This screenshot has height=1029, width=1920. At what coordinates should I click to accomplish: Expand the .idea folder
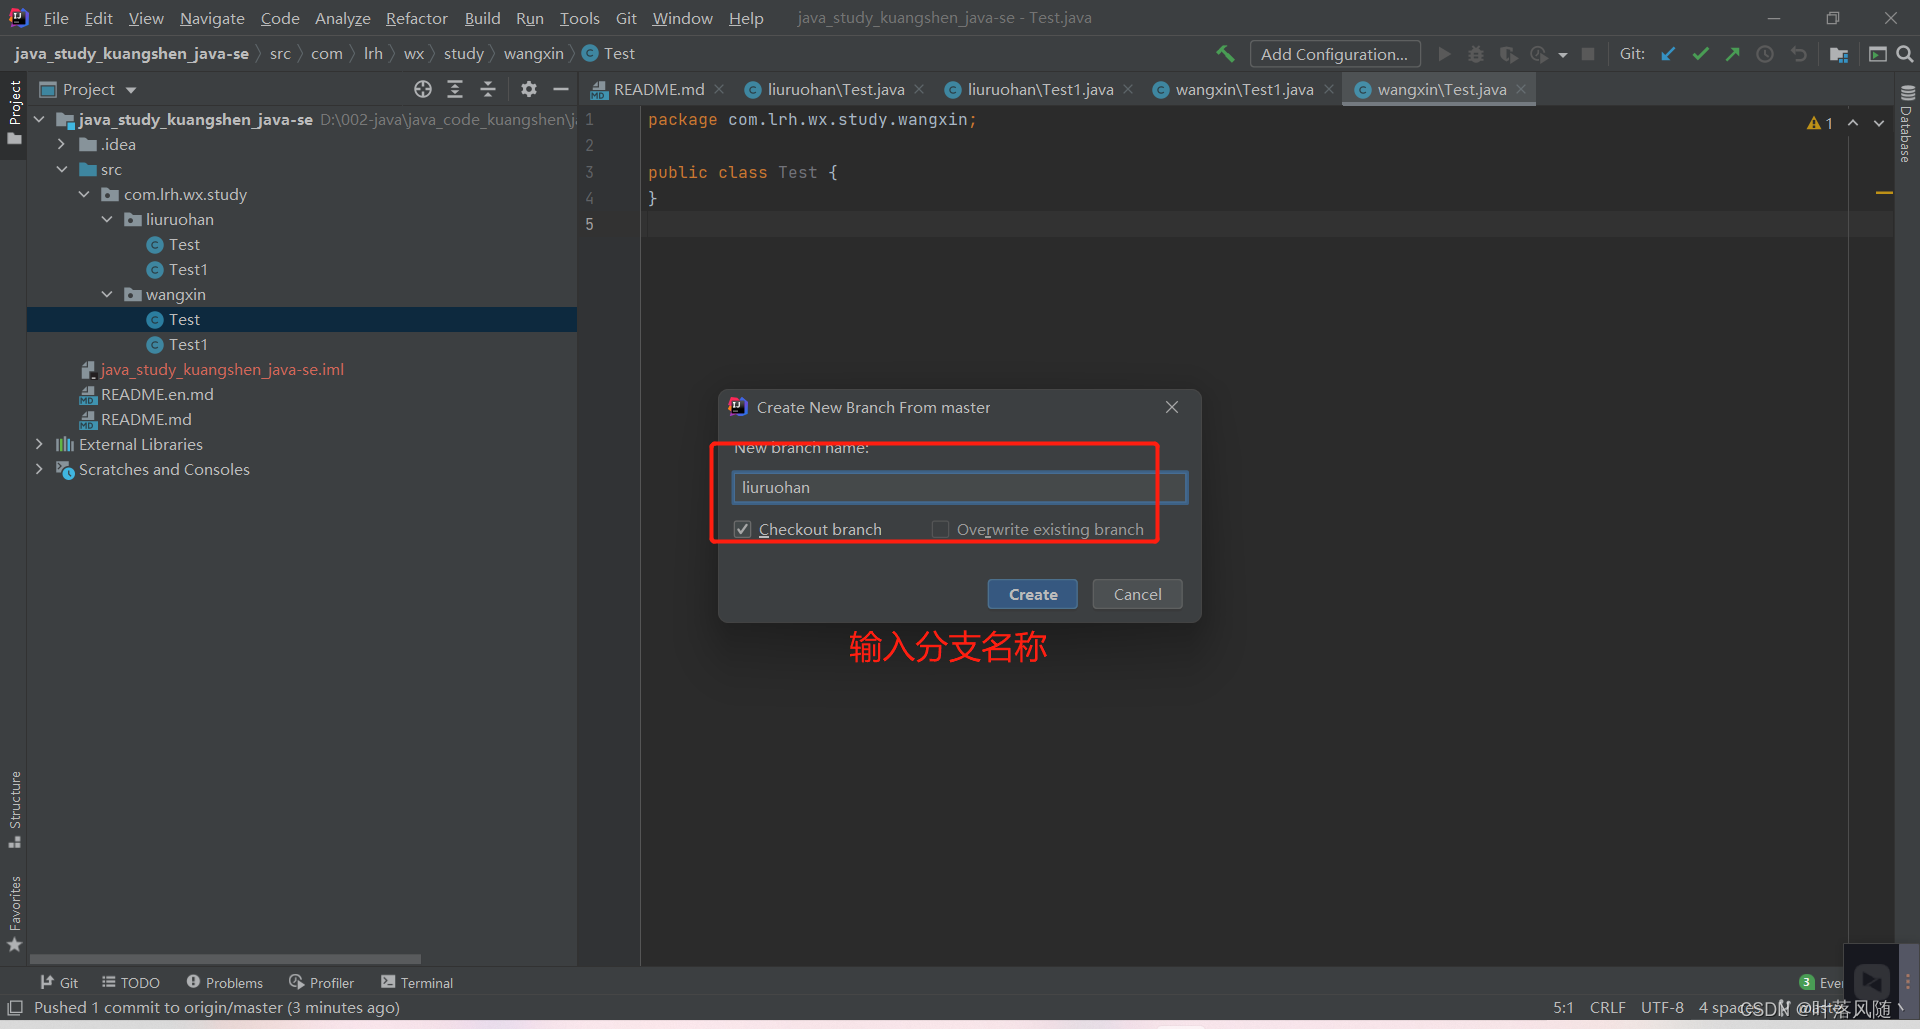click(x=62, y=144)
